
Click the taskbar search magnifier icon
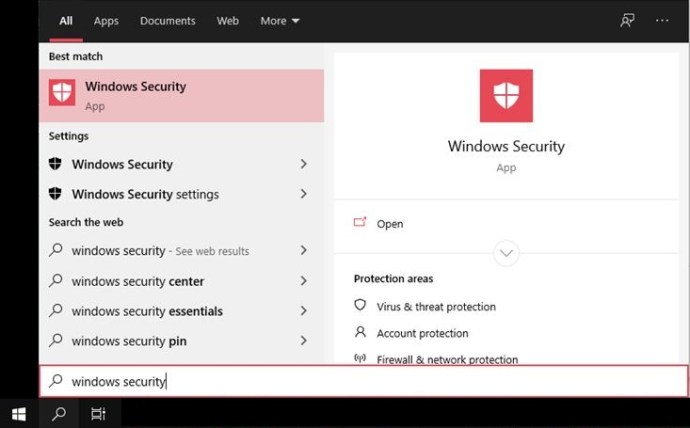tap(59, 413)
